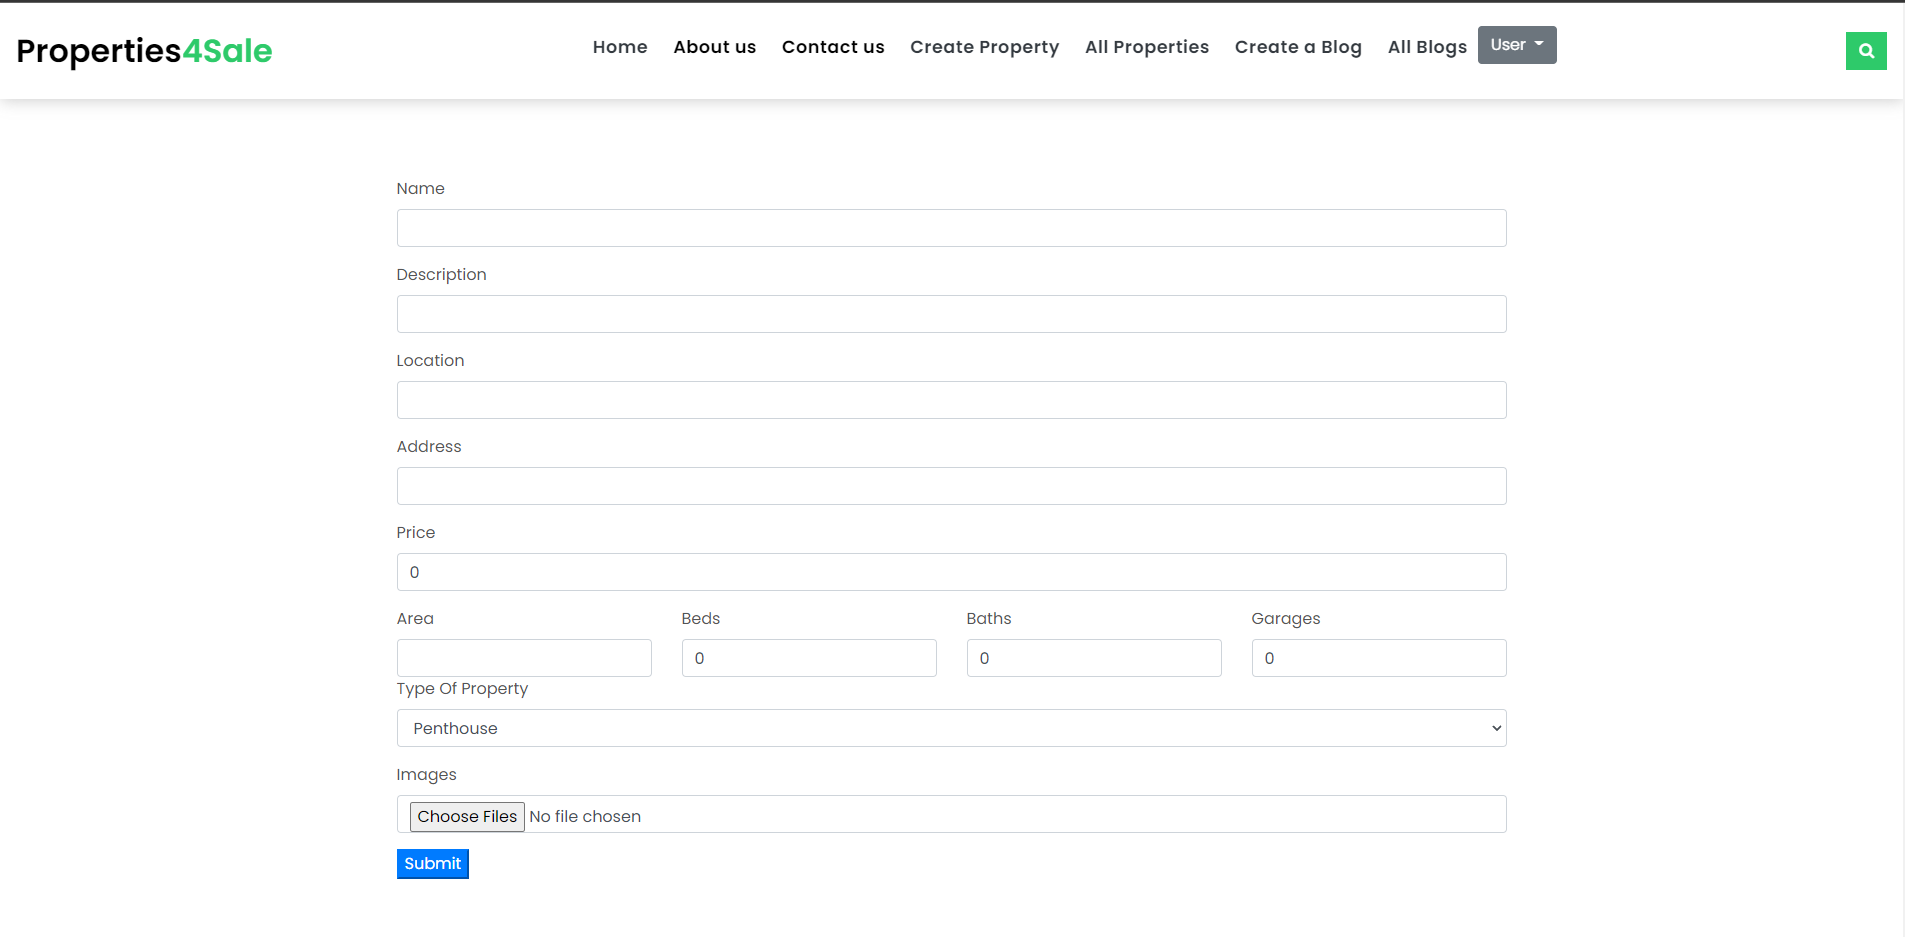Focus the Address input field
Screen dimensions: 1905x937
pyautogui.click(x=950, y=486)
